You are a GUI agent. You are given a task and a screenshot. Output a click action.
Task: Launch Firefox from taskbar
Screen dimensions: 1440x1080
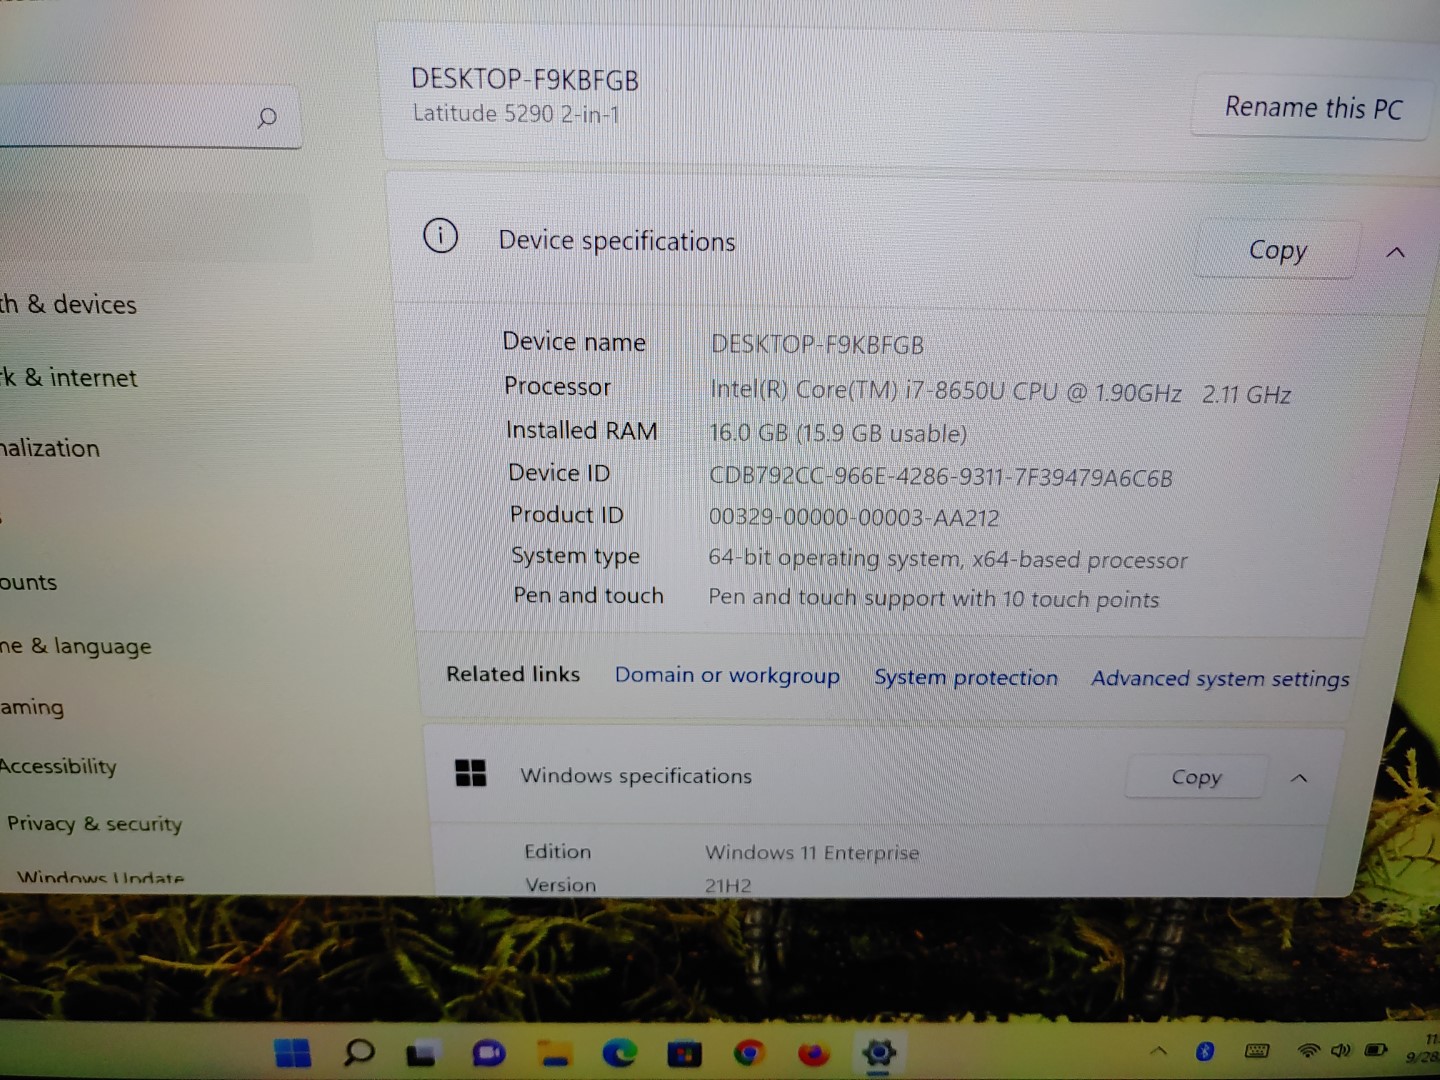(814, 1053)
